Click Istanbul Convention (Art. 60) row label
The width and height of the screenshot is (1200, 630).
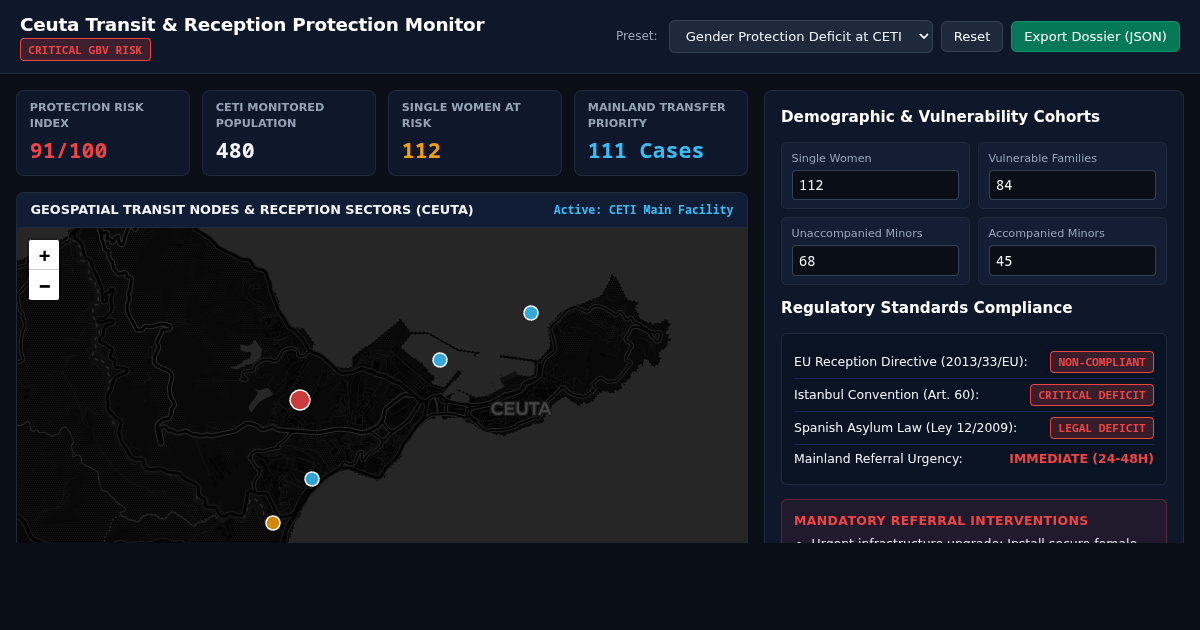coord(886,395)
